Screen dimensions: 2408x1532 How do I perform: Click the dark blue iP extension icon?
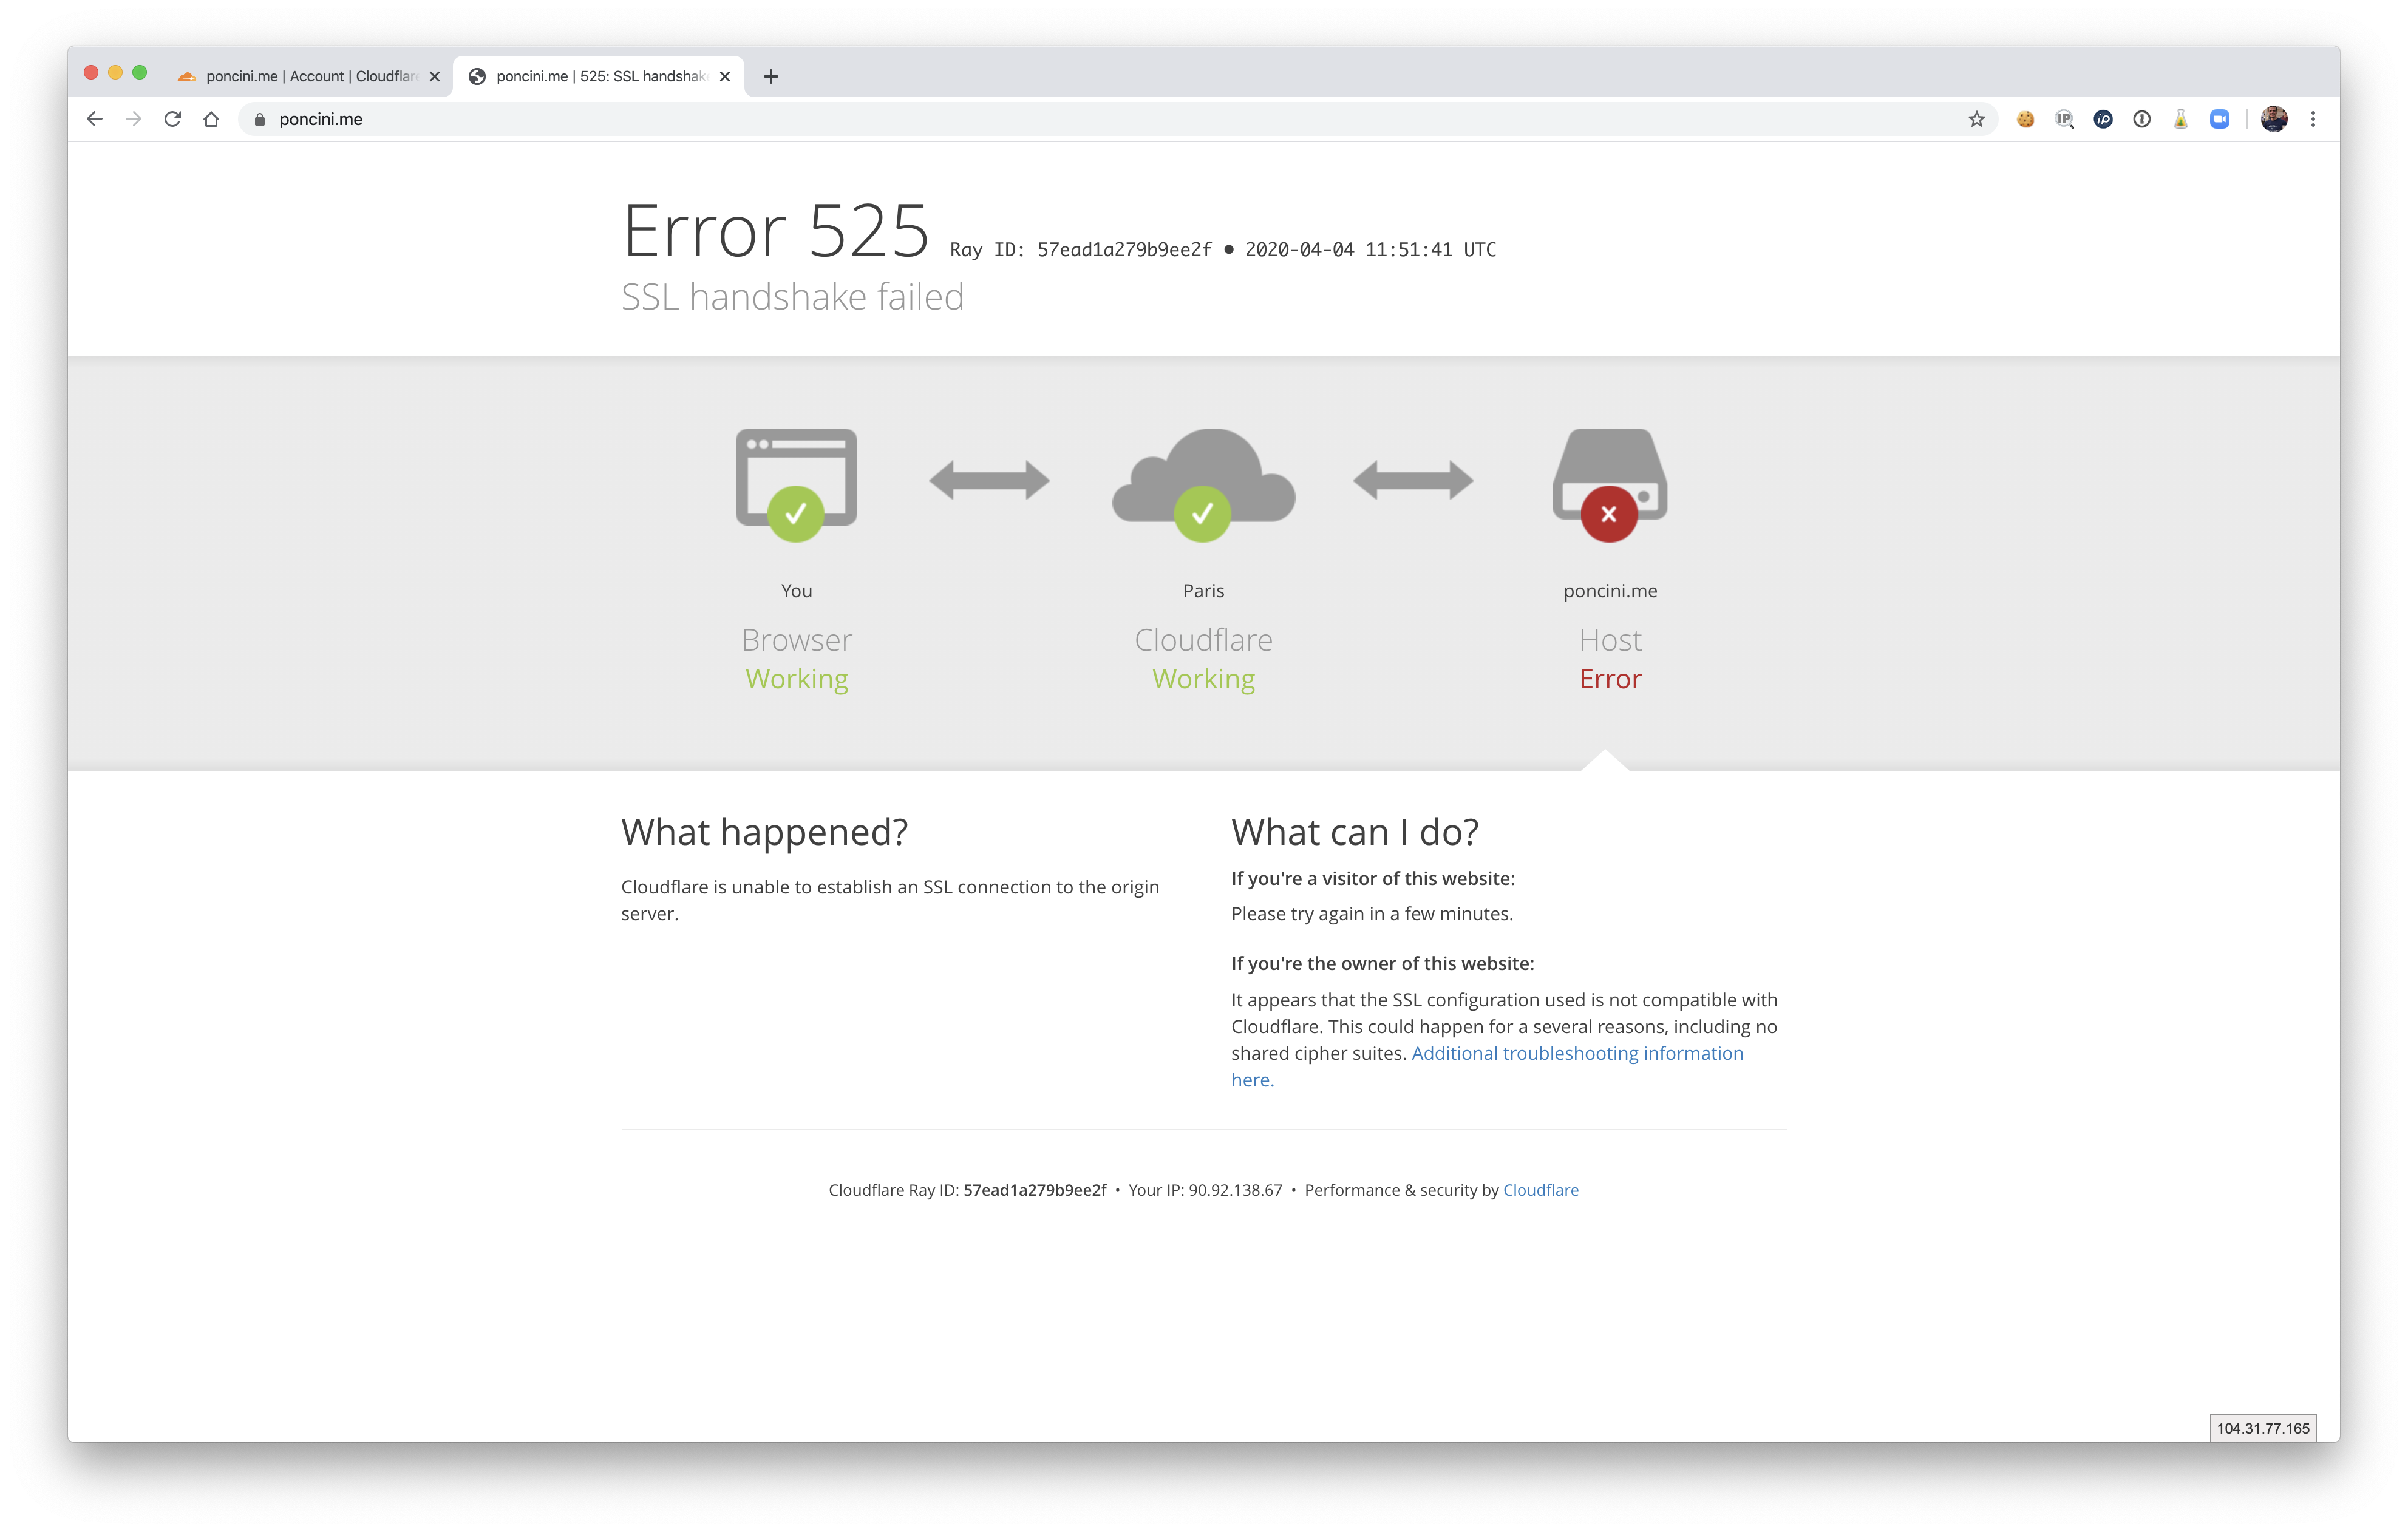click(x=2103, y=119)
